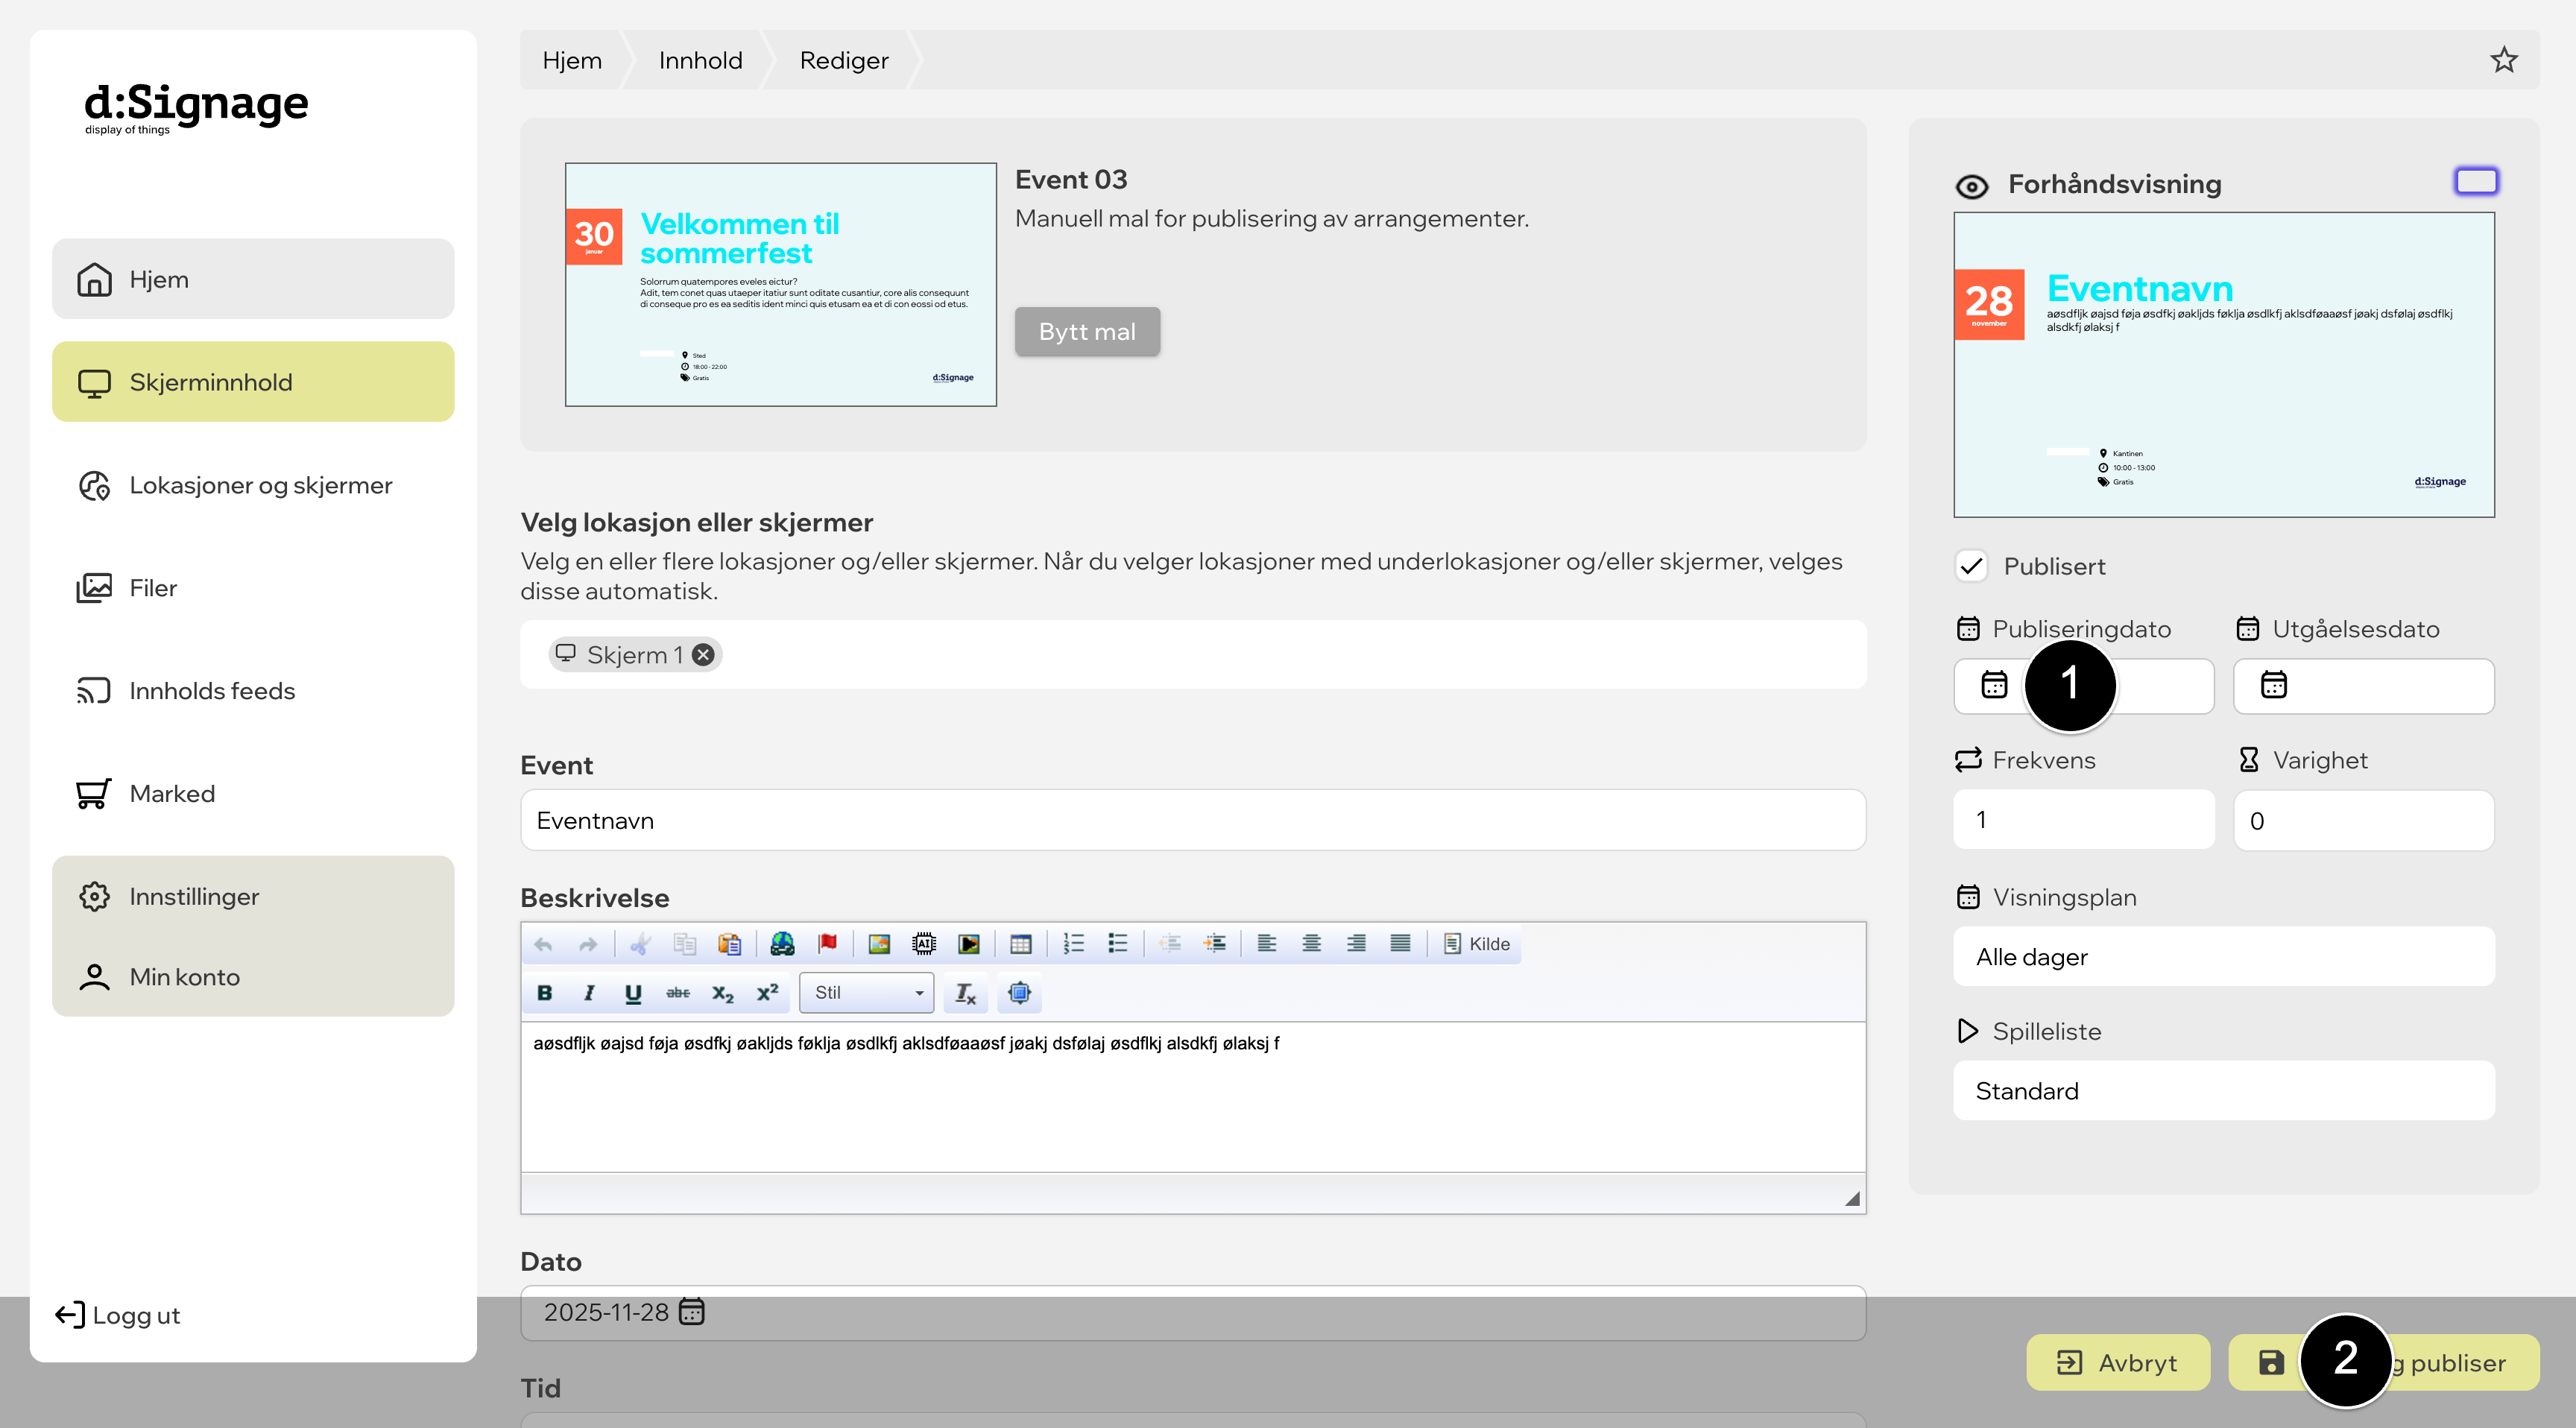Align description text to the right
The height and width of the screenshot is (1428, 2576).
tap(1356, 944)
